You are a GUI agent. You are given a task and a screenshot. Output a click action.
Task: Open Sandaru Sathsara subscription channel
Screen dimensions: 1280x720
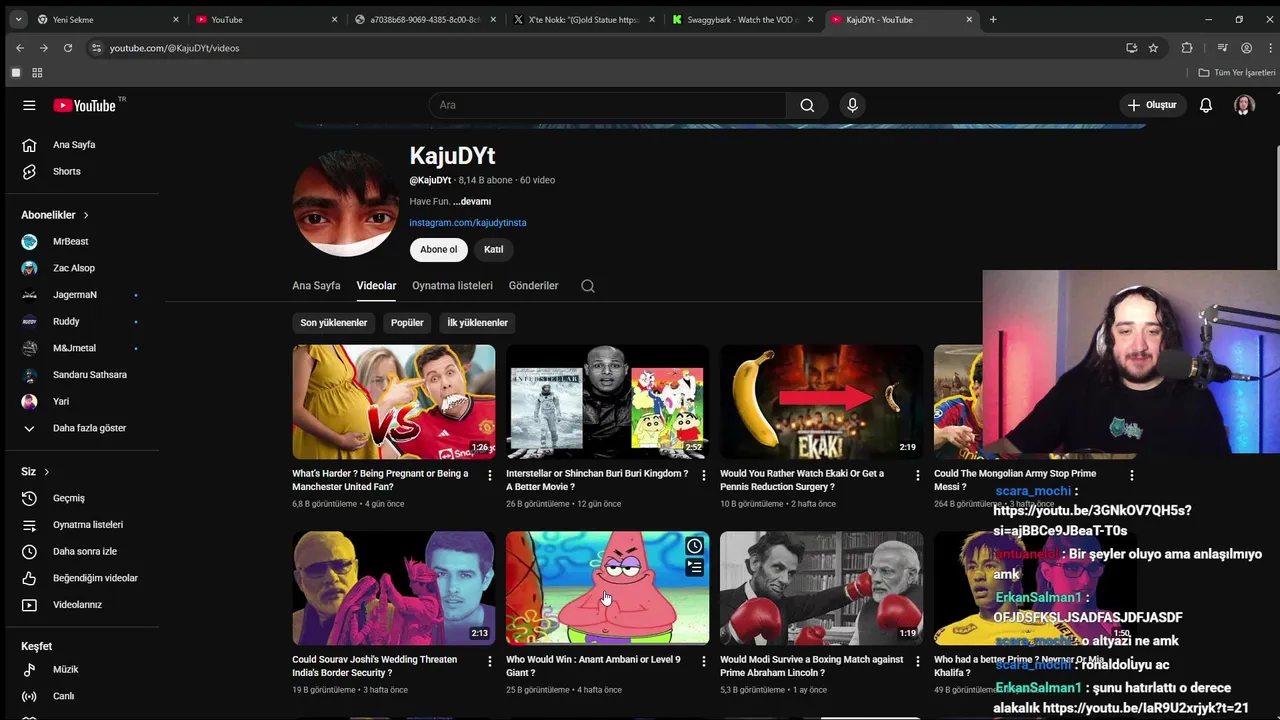[88, 375]
